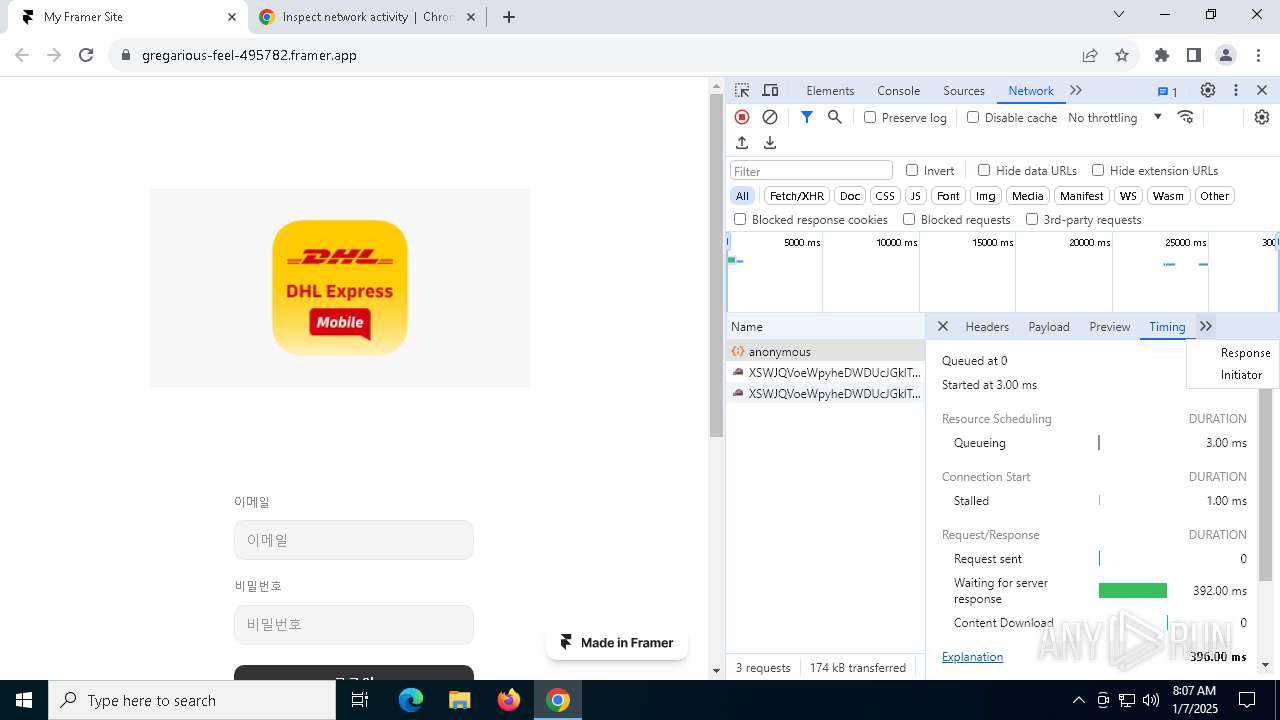Open File Explorer from the taskbar

tap(460, 700)
